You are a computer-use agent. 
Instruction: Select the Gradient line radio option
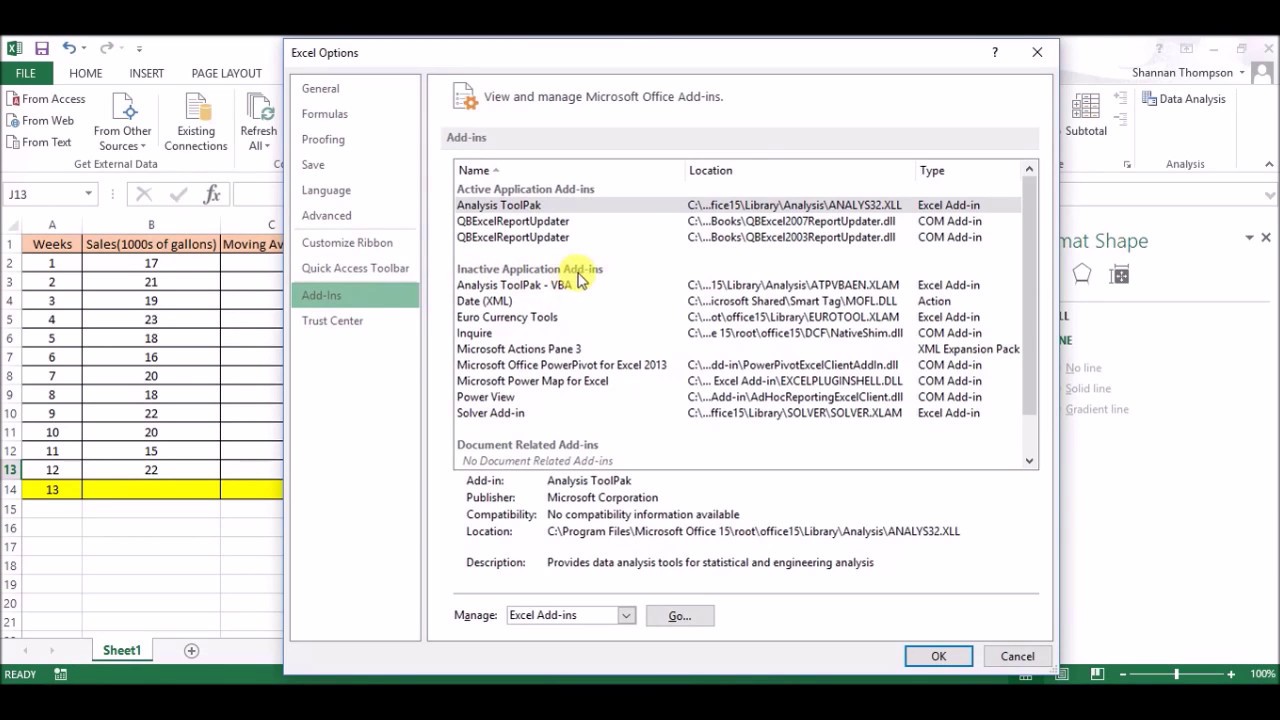(x=1096, y=409)
